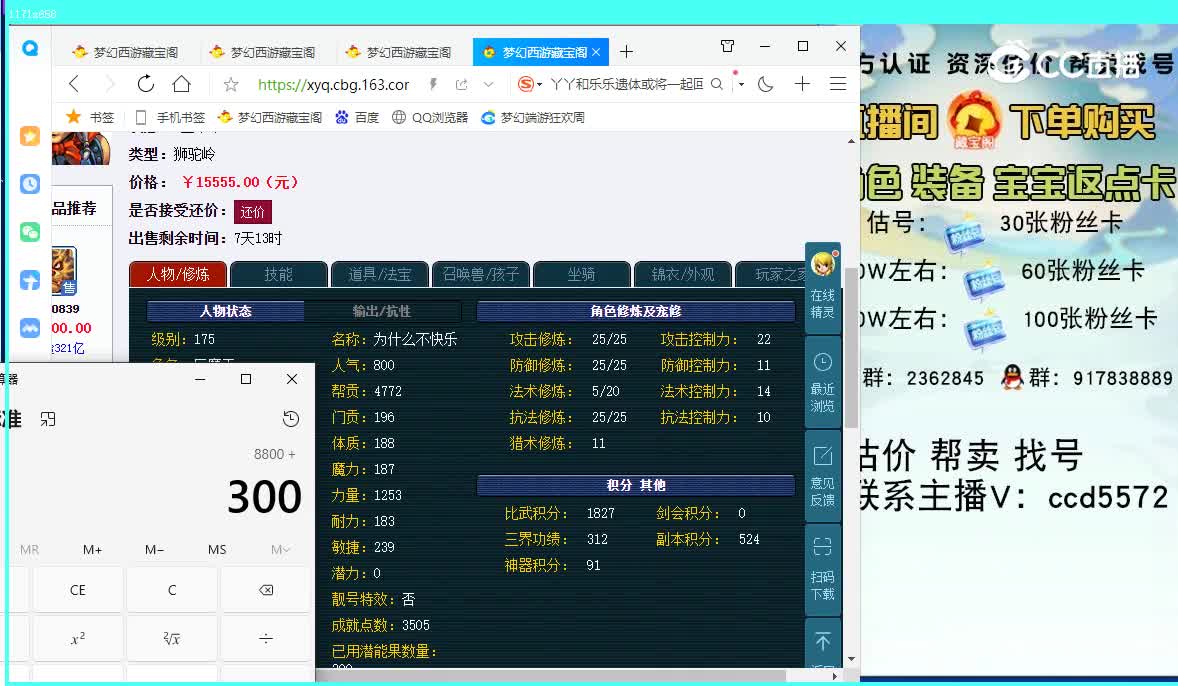
Task: Switch to 人物状态 sub-tab
Action: tap(226, 311)
